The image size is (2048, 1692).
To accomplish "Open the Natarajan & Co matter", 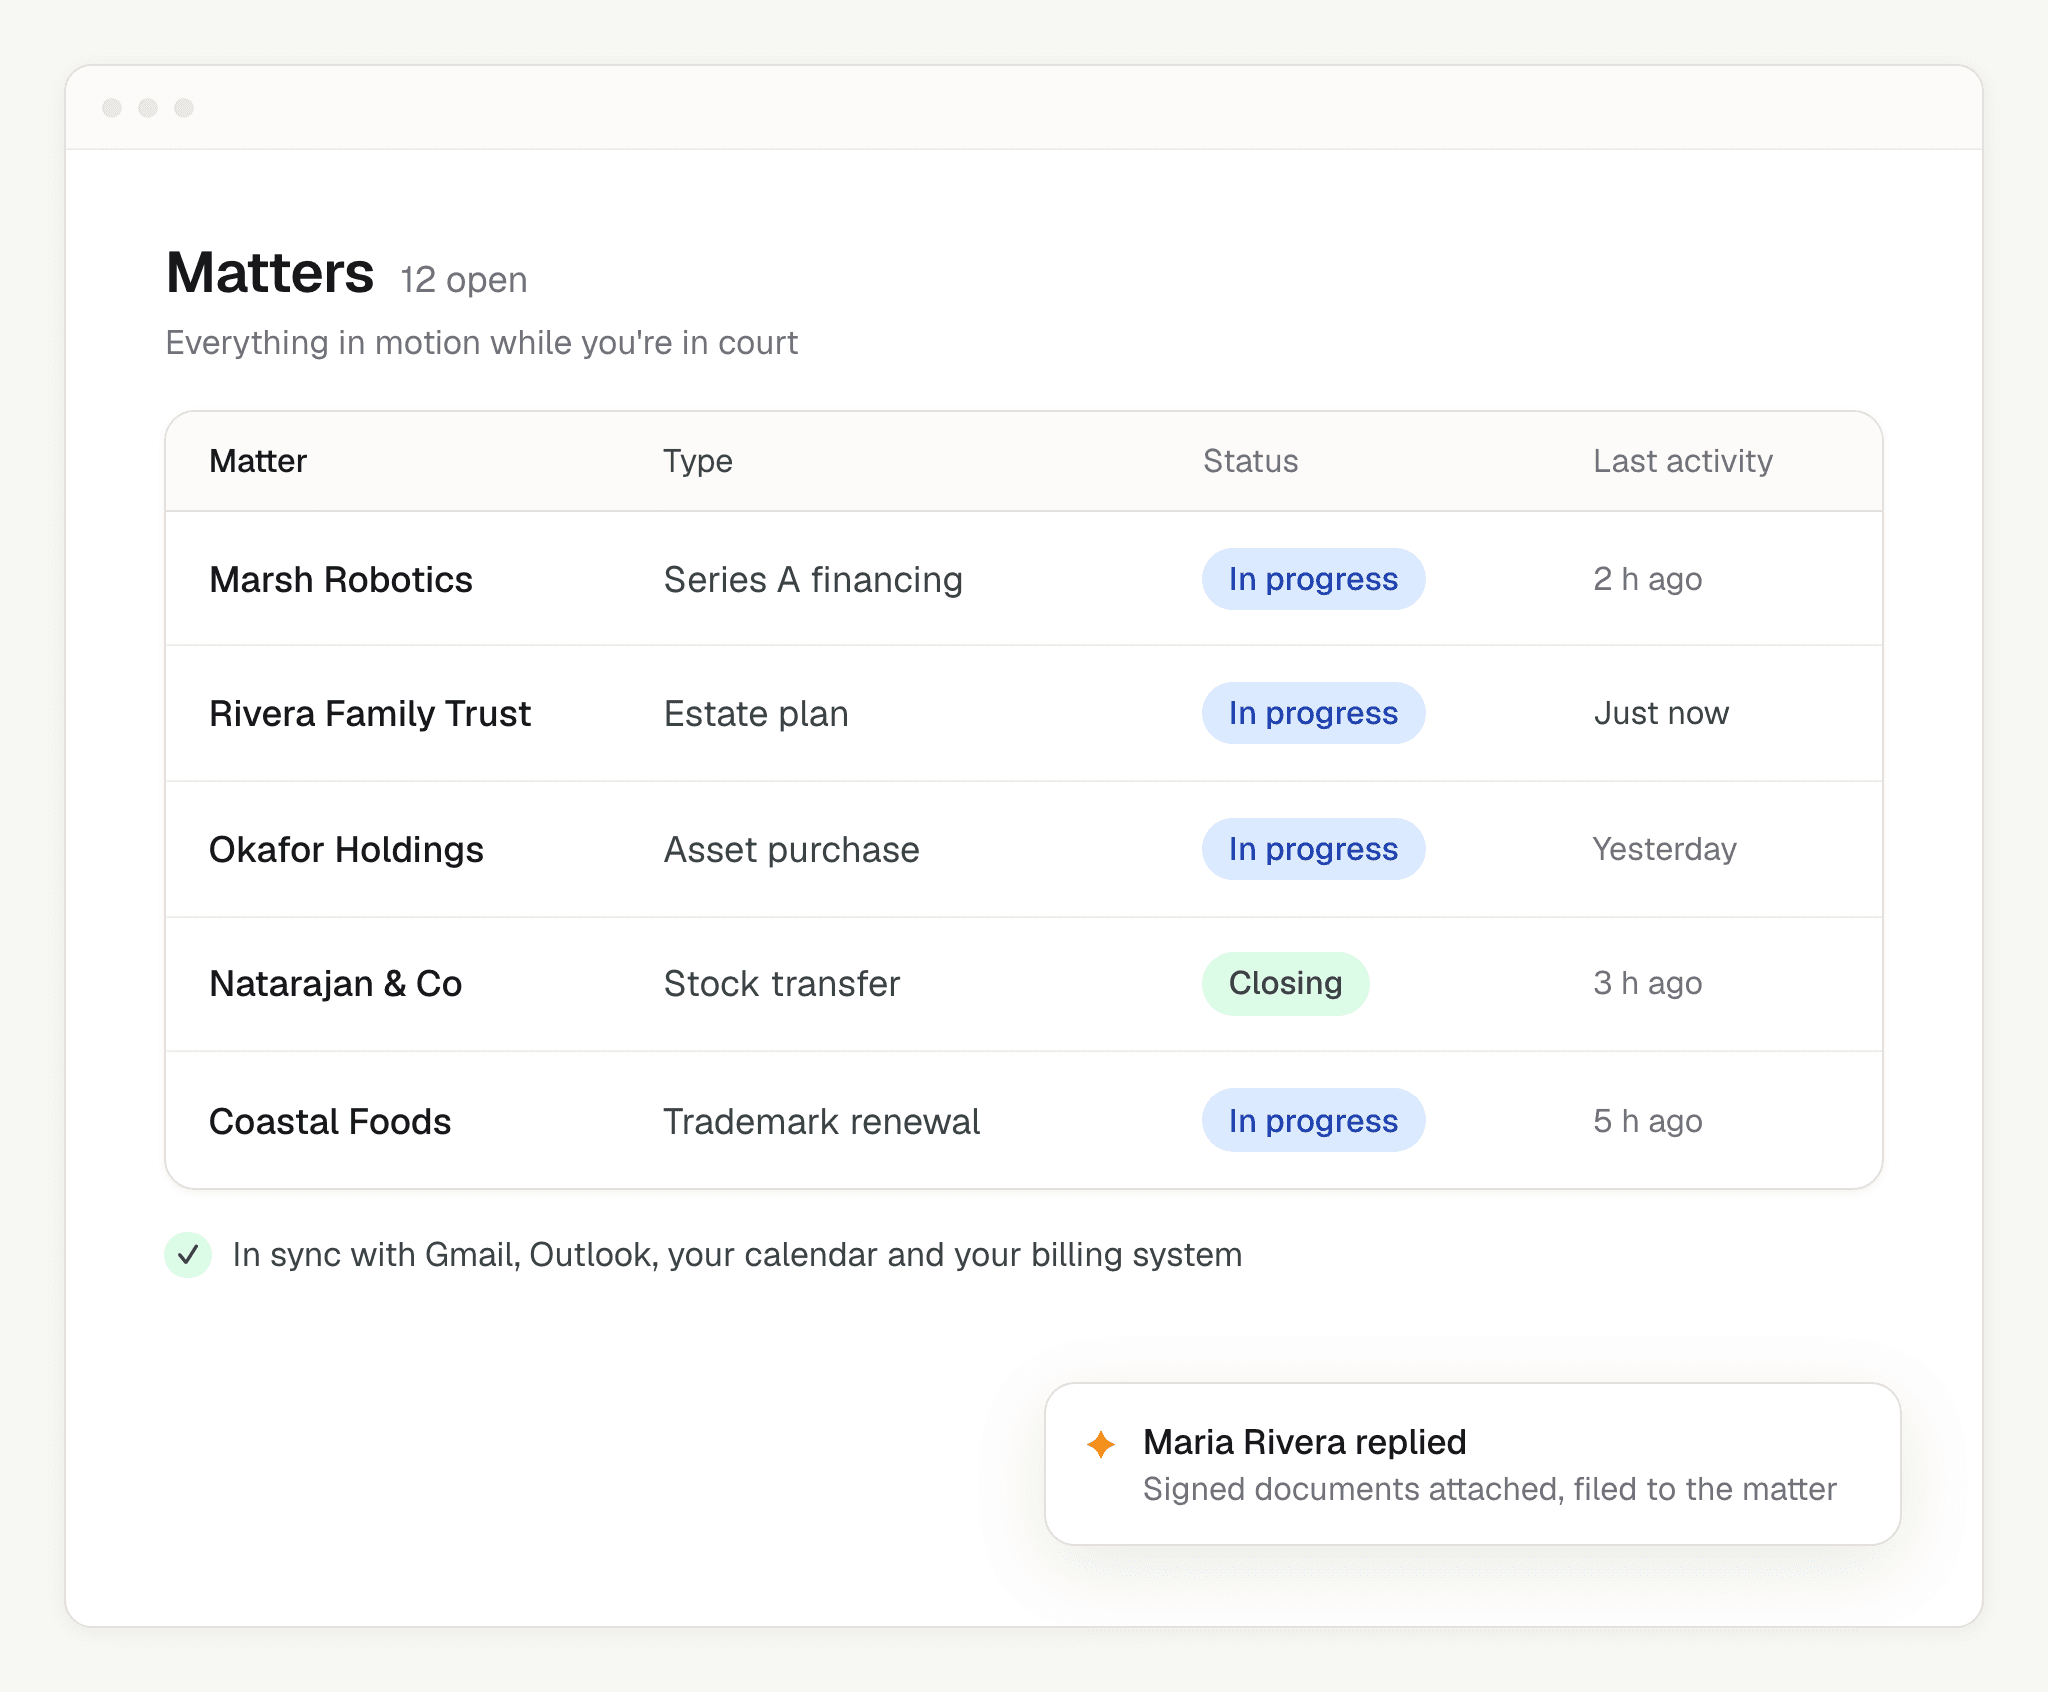I will [336, 984].
